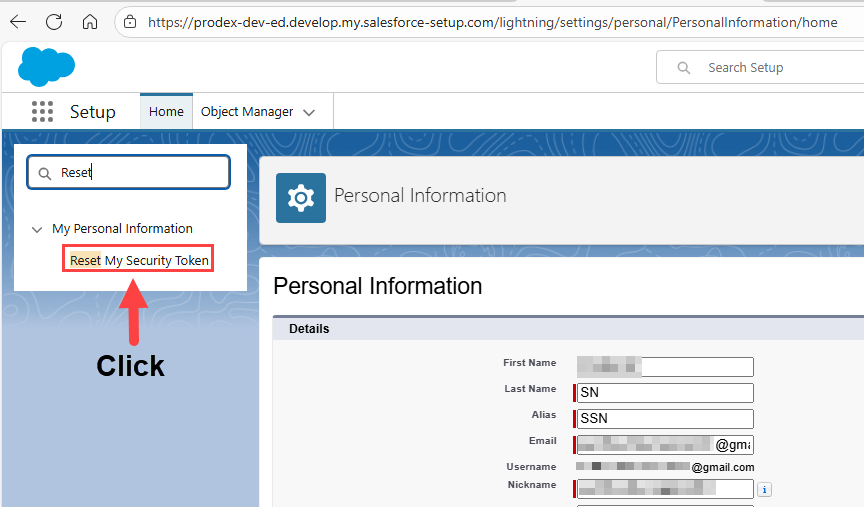Open the Object Manager tab
The image size is (864, 507).
click(x=247, y=112)
